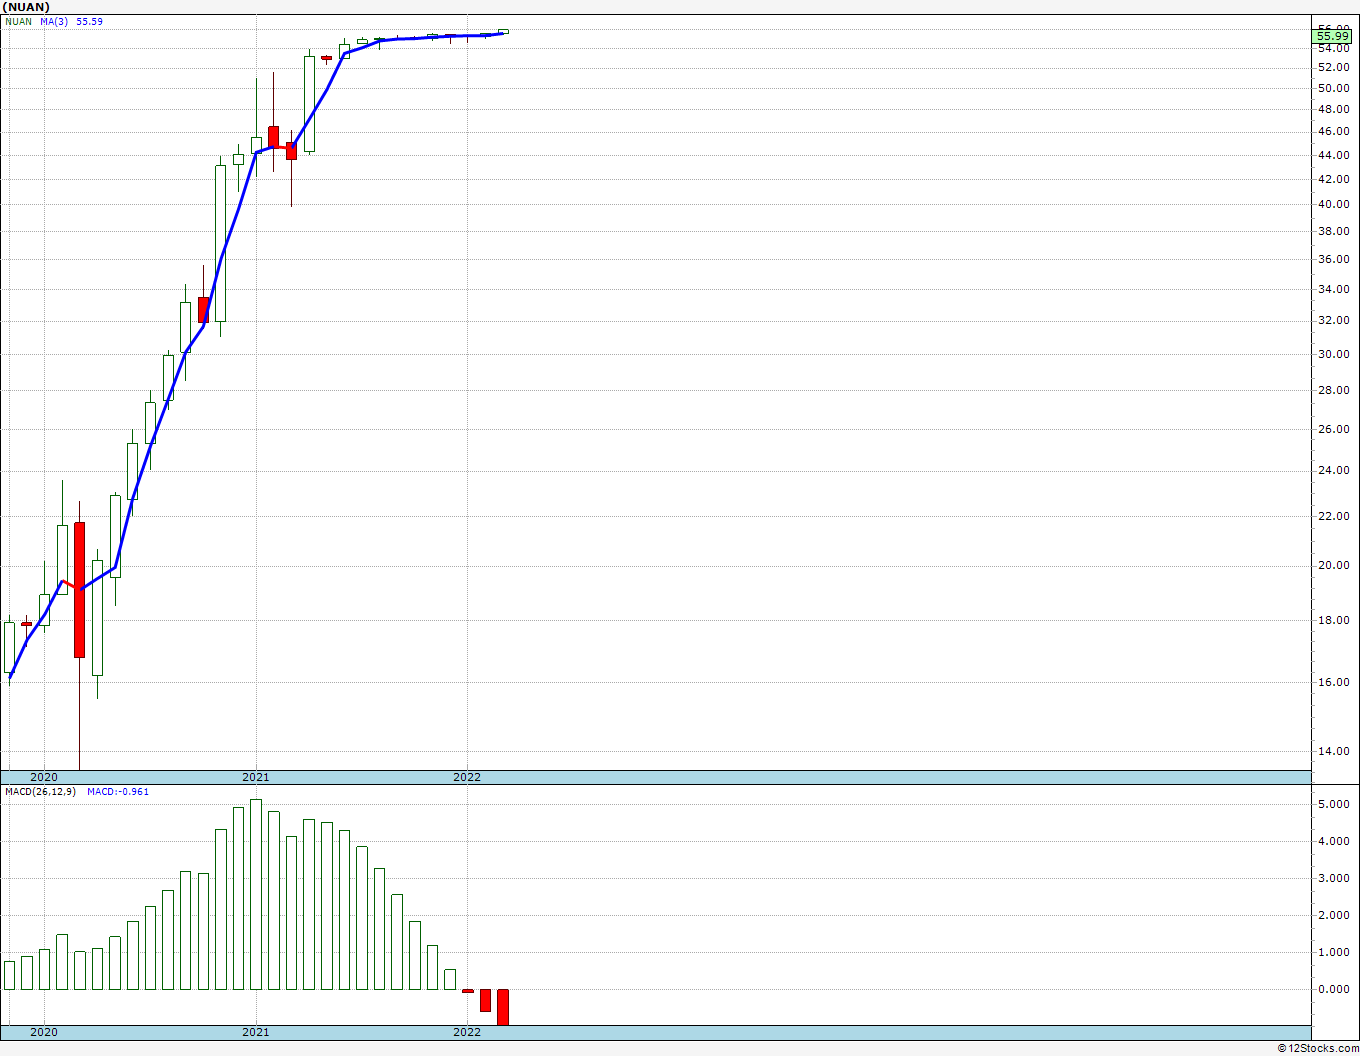1360x1056 pixels.
Task: Click 2020 on the MACD panel time axis
Action: (x=44, y=1032)
